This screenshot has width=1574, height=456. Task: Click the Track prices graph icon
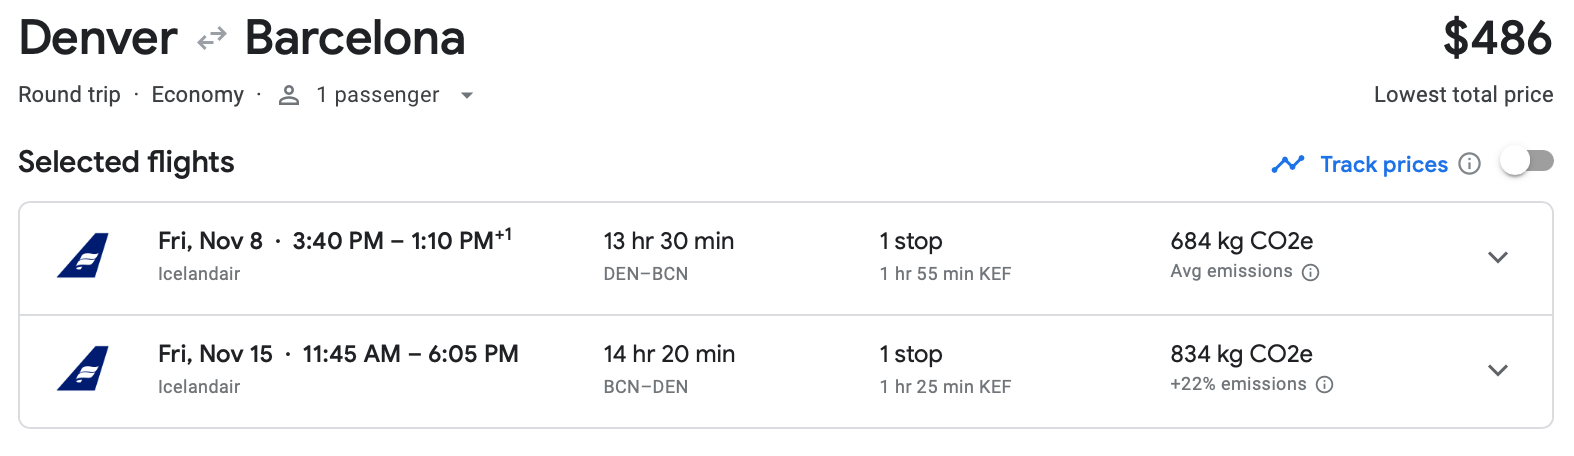1288,164
